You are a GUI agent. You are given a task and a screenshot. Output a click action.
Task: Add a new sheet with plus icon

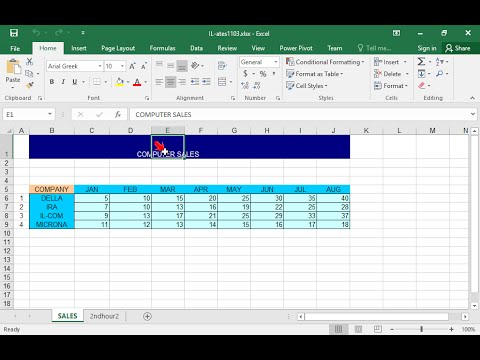(147, 316)
